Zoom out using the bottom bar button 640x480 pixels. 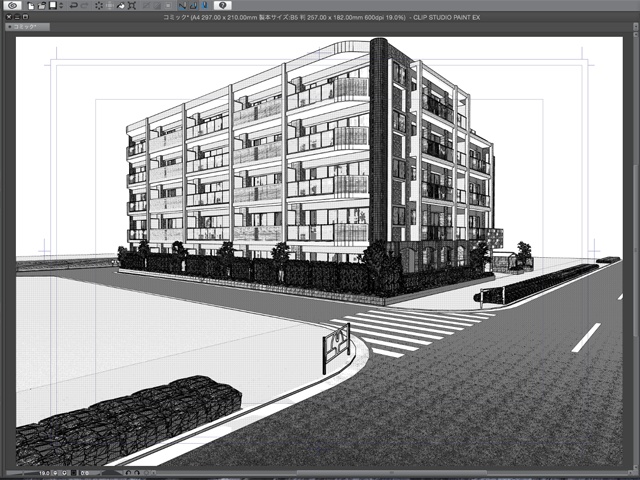point(55,473)
